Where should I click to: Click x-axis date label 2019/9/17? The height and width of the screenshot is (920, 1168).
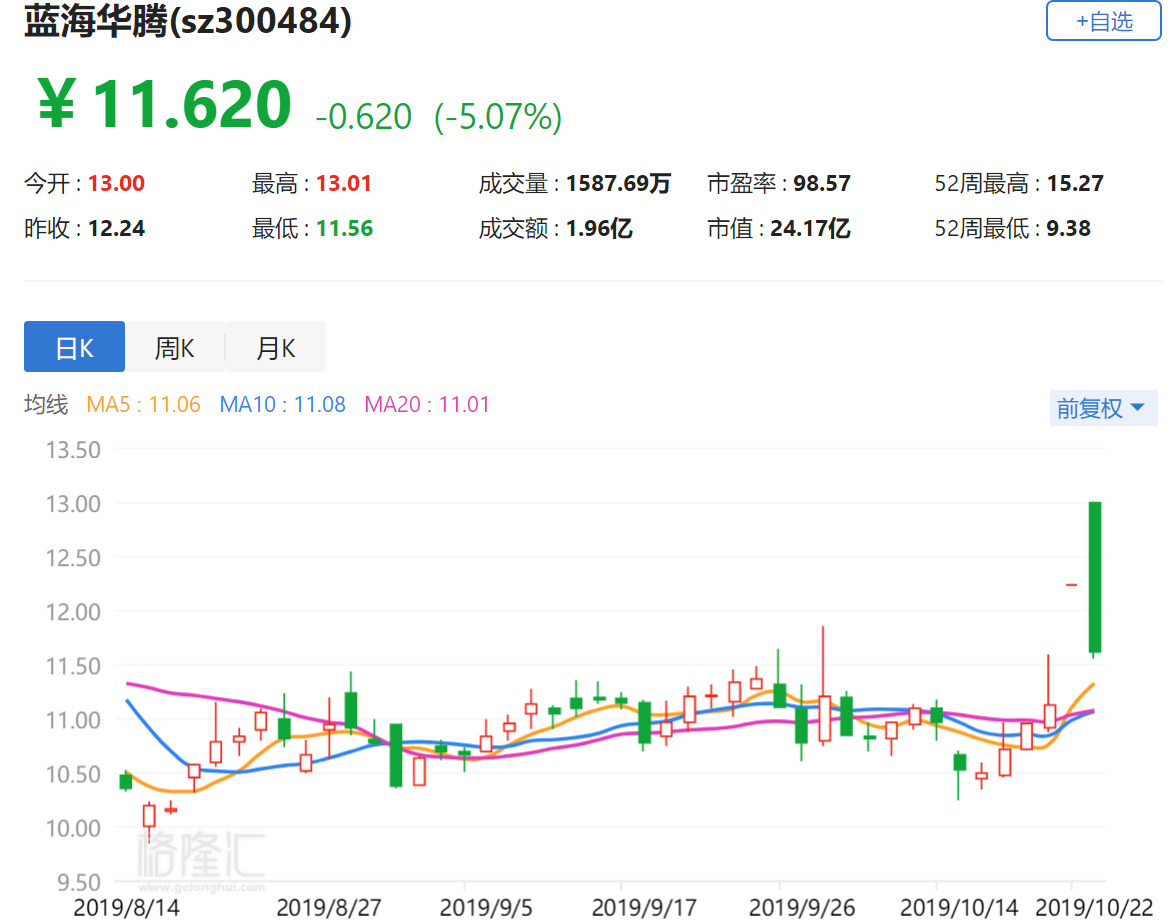coord(644,907)
